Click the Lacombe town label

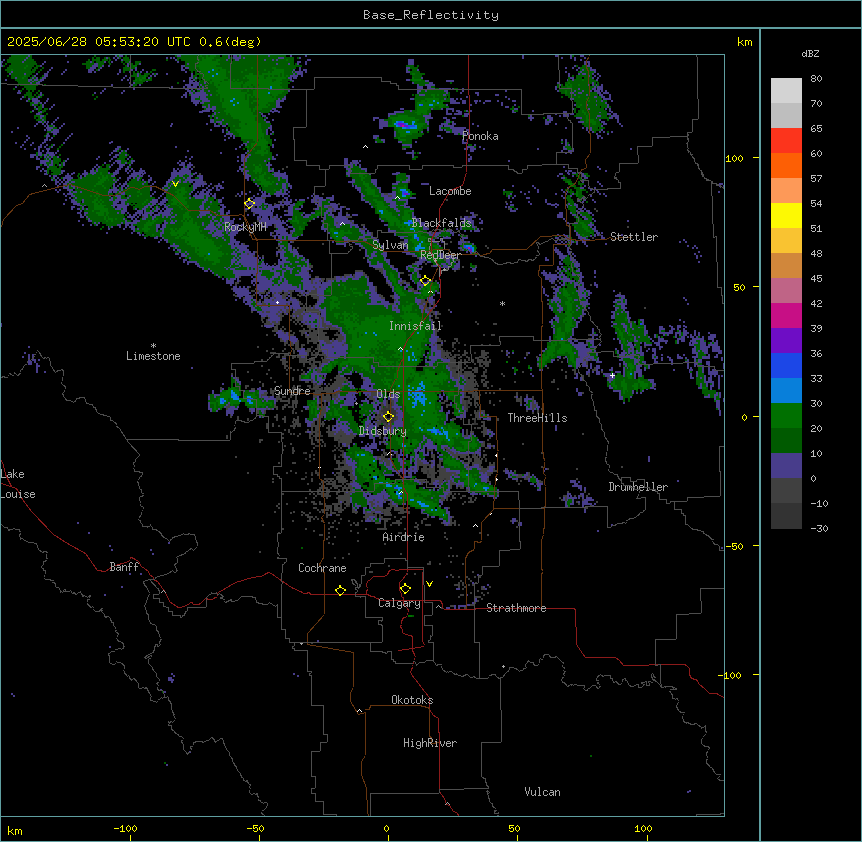pyautogui.click(x=450, y=191)
